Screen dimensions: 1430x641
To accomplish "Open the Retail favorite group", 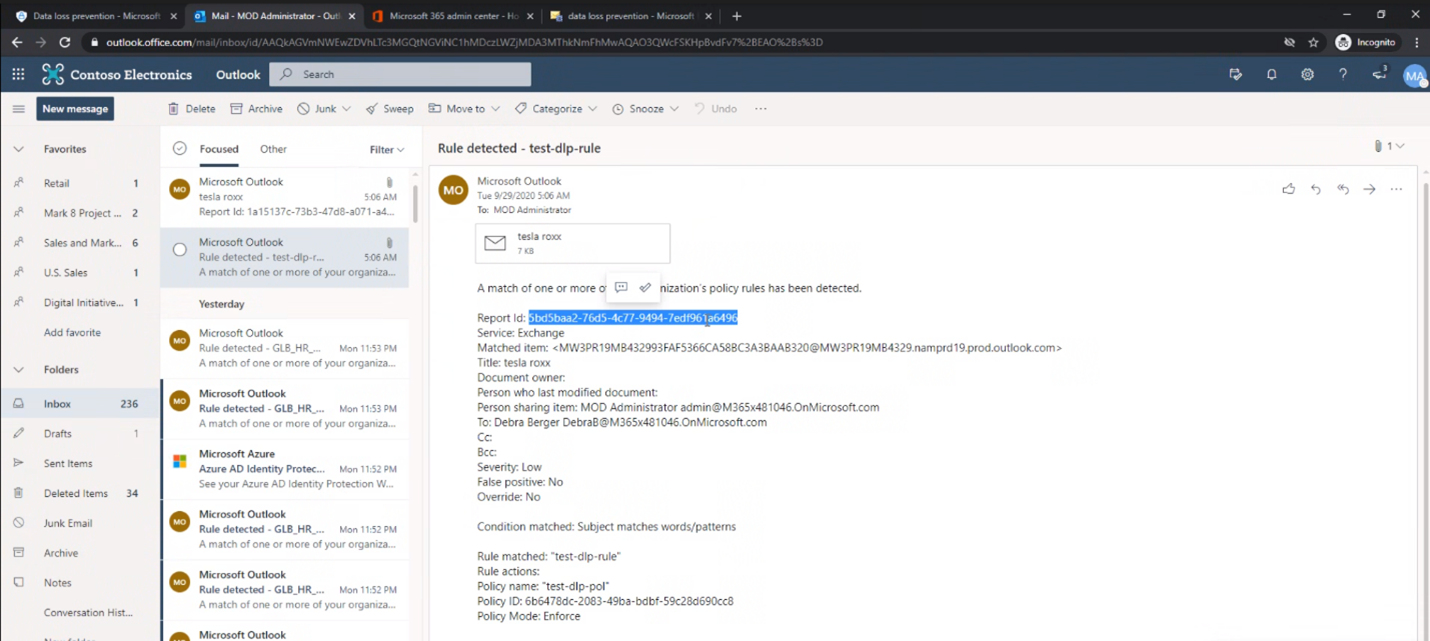I will click(80, 184).
